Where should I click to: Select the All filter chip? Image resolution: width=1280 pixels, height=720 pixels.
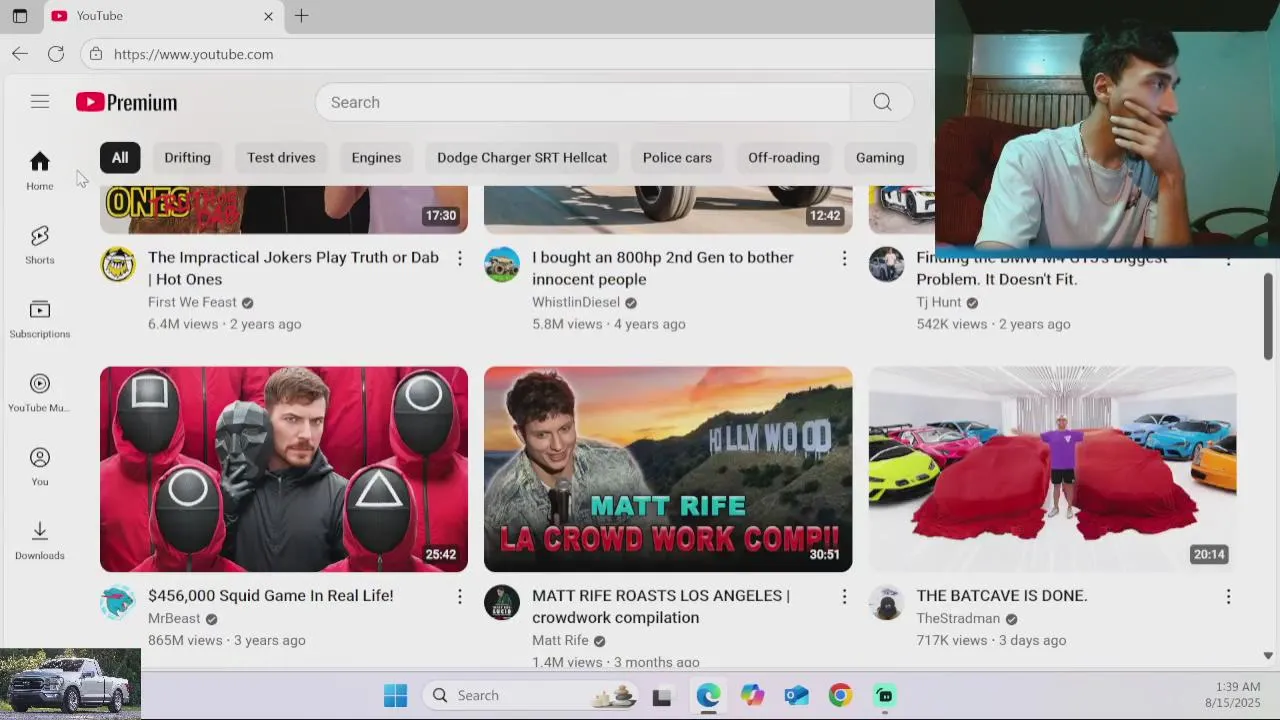click(x=120, y=157)
